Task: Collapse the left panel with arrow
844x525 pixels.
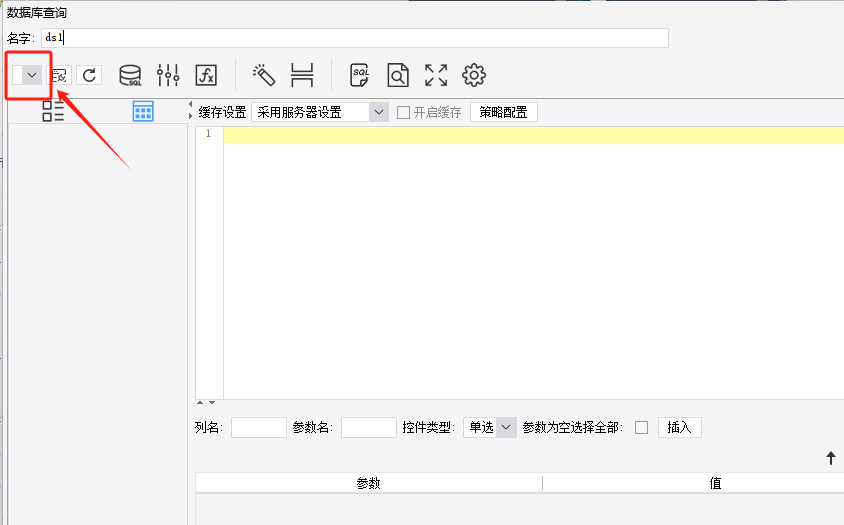Action: pyautogui.click(x=190, y=104)
